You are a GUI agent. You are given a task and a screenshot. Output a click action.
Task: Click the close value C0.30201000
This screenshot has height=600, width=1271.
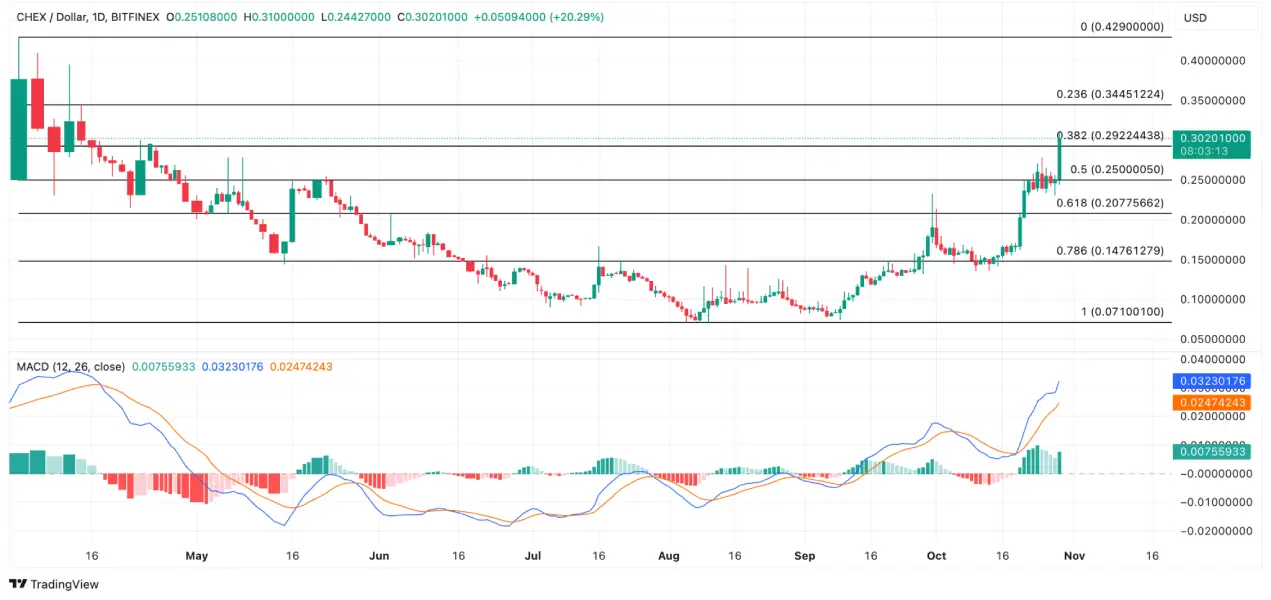point(431,17)
